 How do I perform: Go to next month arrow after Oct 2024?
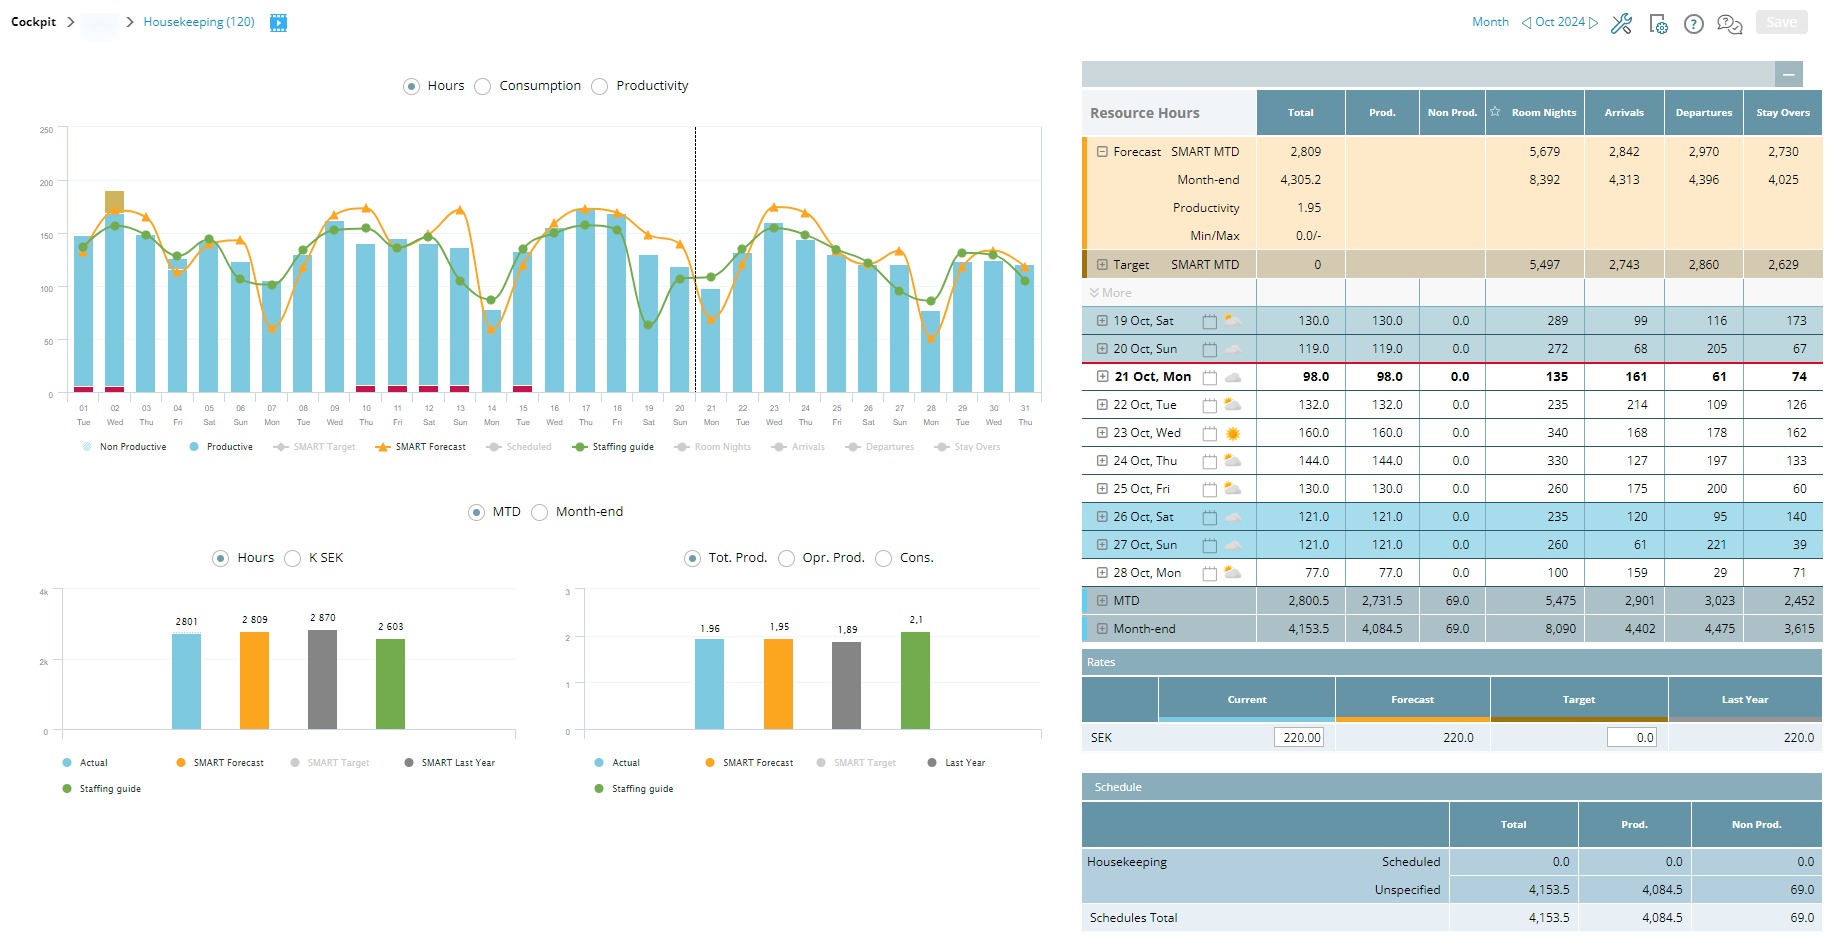[1593, 22]
